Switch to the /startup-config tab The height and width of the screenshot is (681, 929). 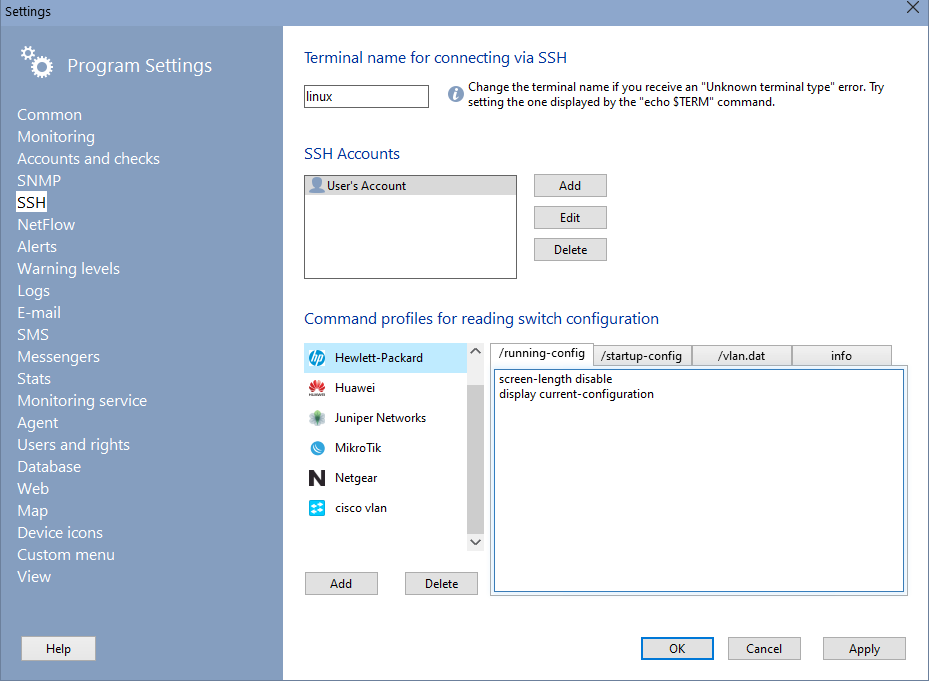point(641,354)
